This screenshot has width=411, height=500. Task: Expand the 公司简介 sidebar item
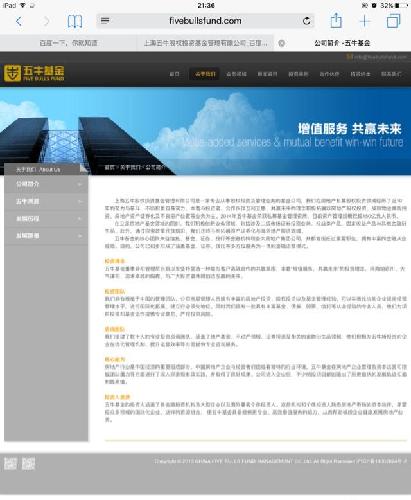click(x=46, y=184)
